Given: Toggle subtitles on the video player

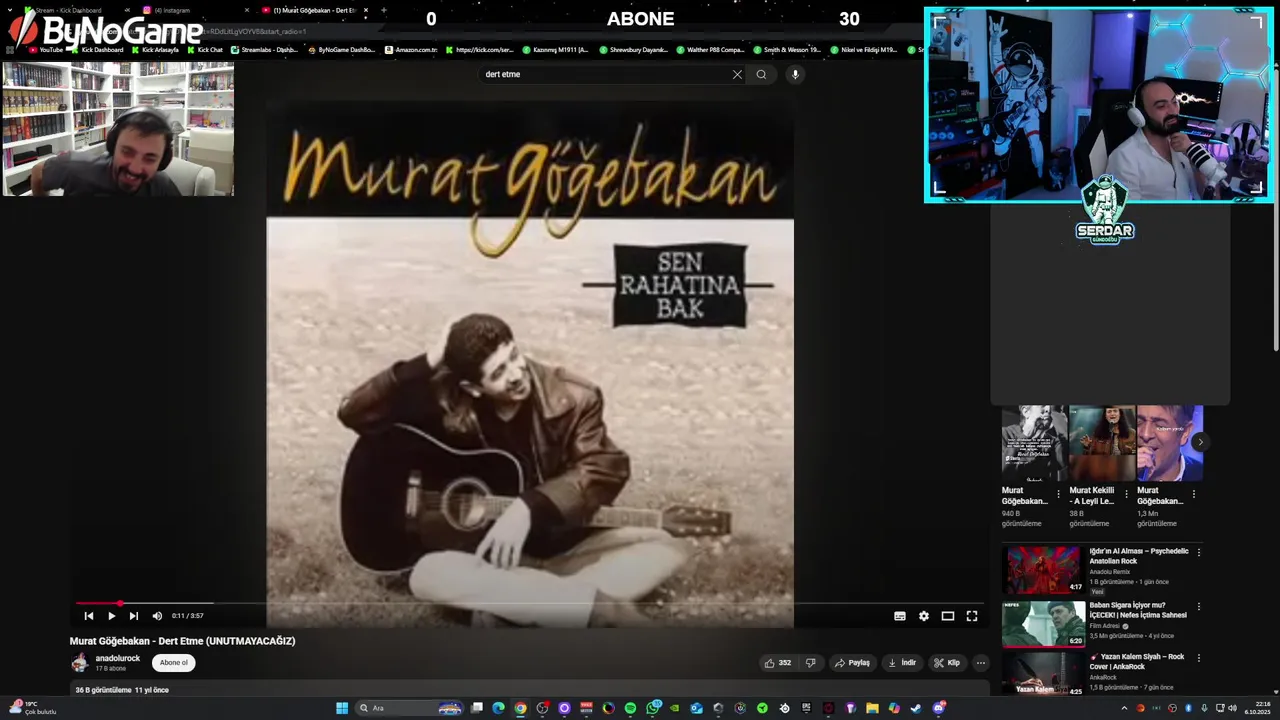Looking at the screenshot, I should point(900,616).
